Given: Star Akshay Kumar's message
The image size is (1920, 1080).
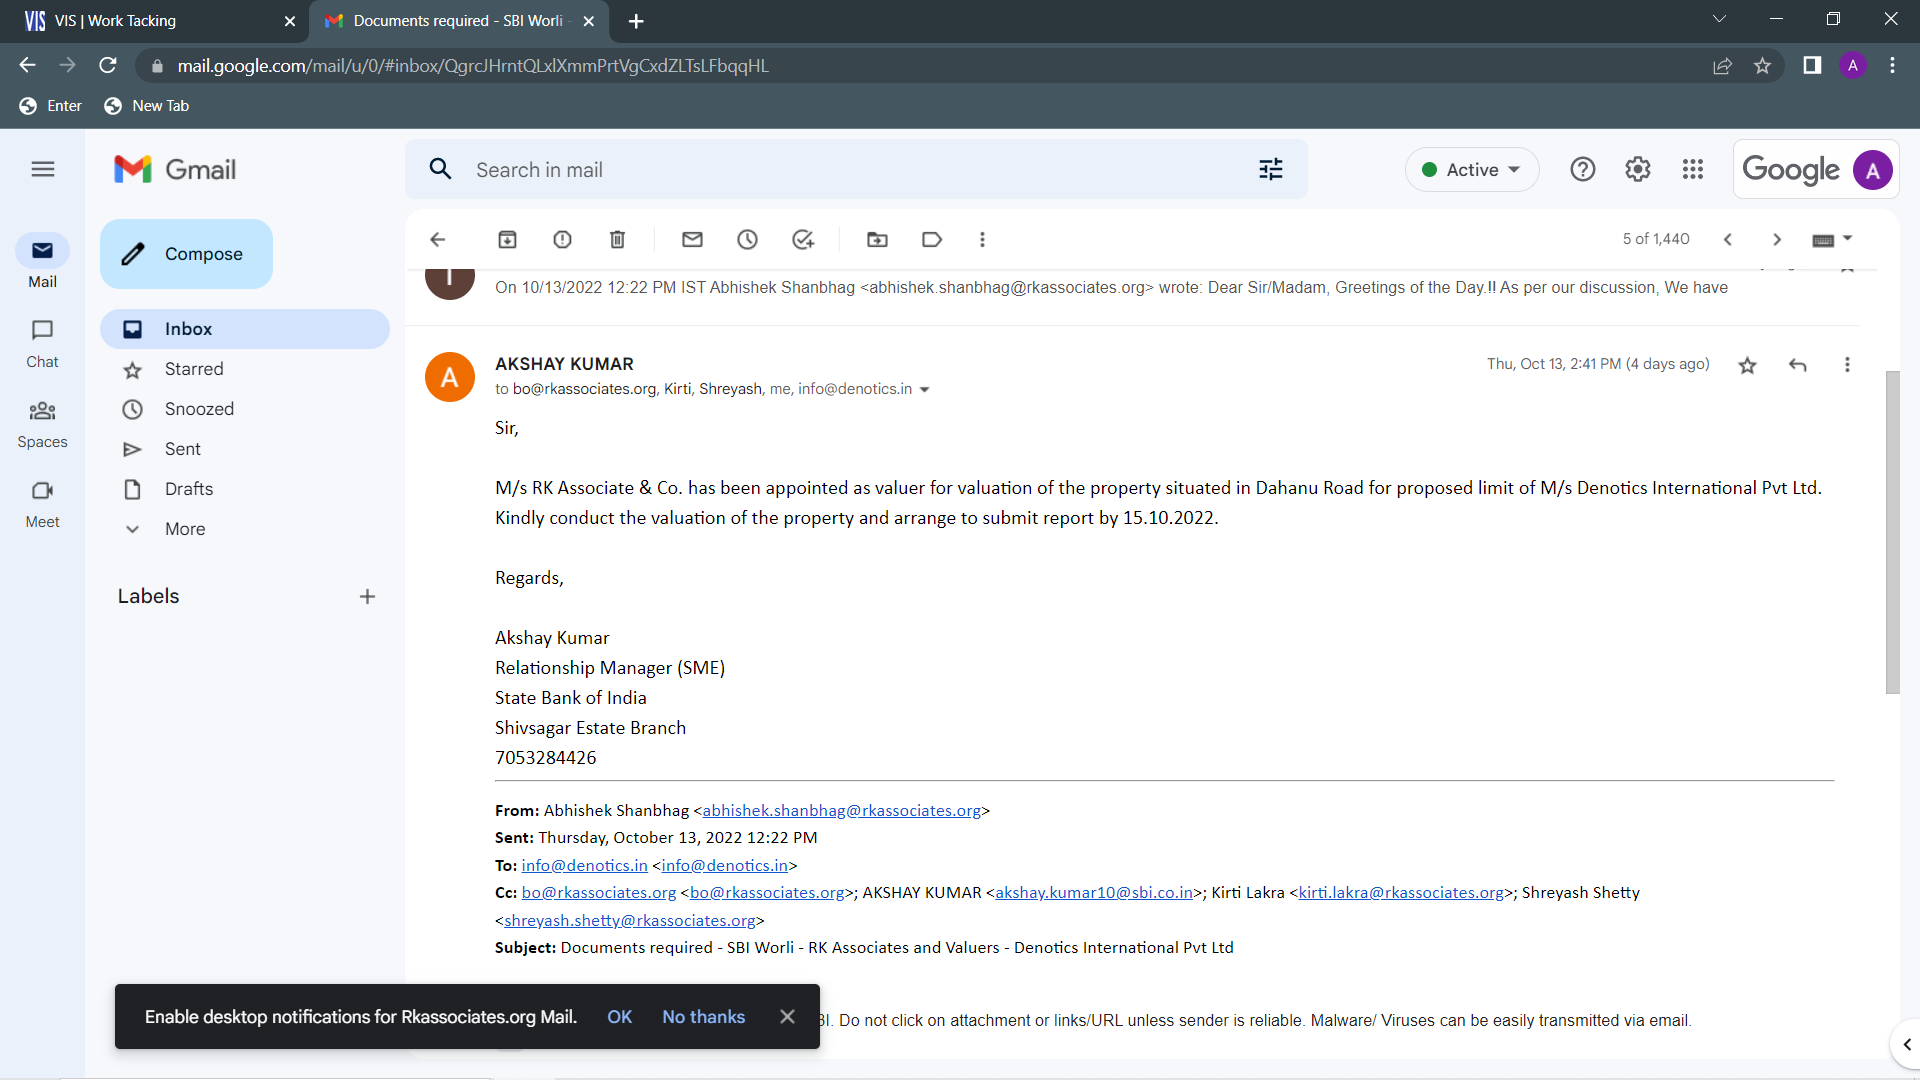Looking at the screenshot, I should [1747, 365].
